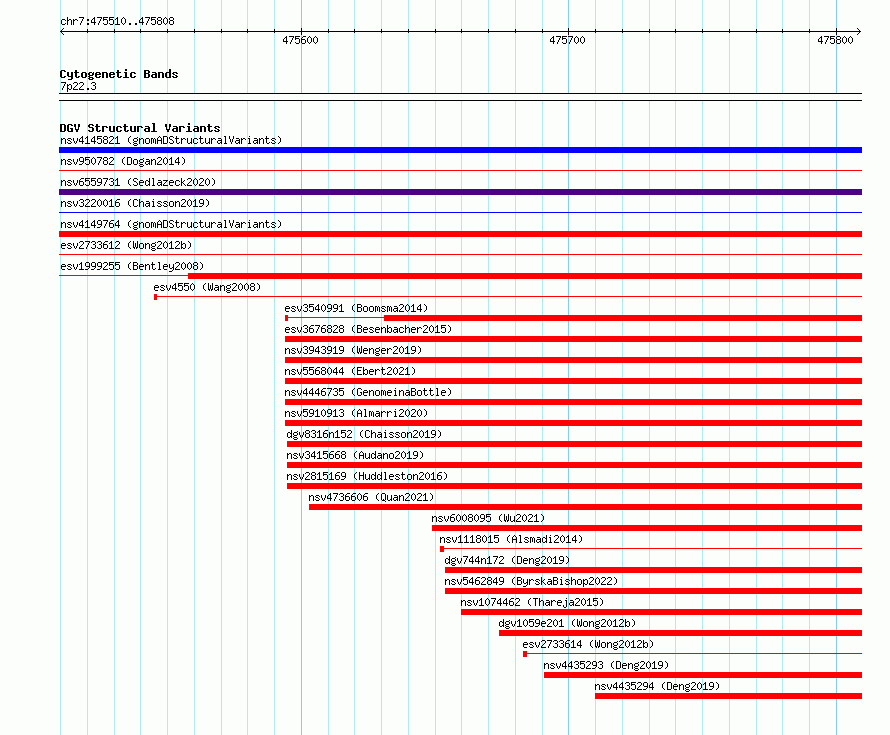Click the nsv4145821 (gnomADStructuralVariants) label

coord(171,140)
